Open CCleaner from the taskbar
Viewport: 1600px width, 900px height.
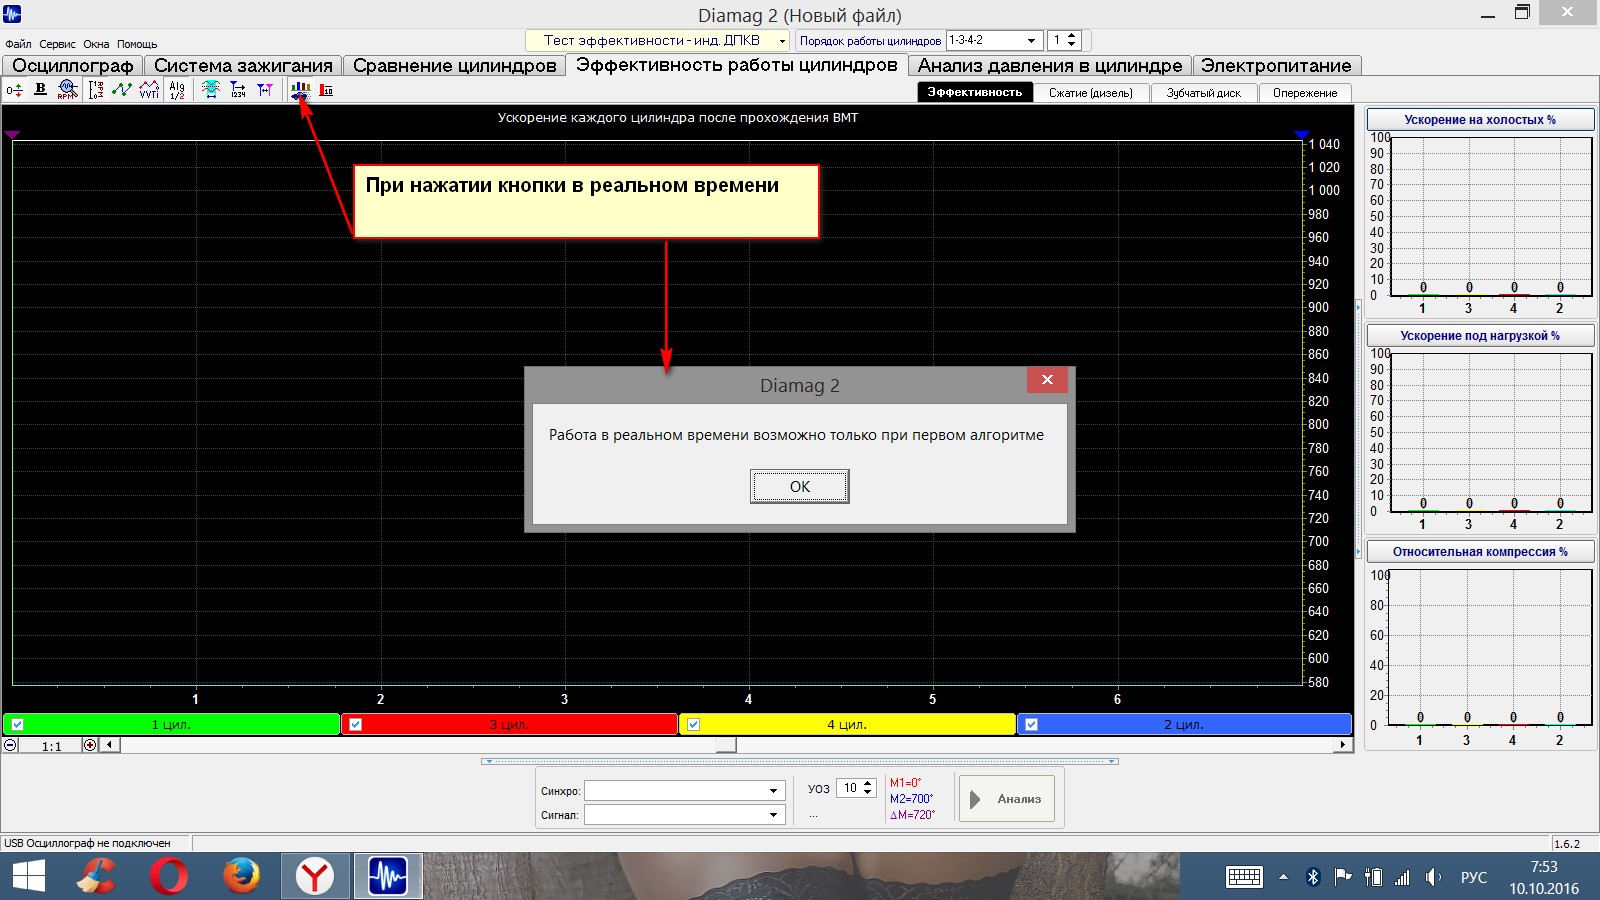pos(97,877)
